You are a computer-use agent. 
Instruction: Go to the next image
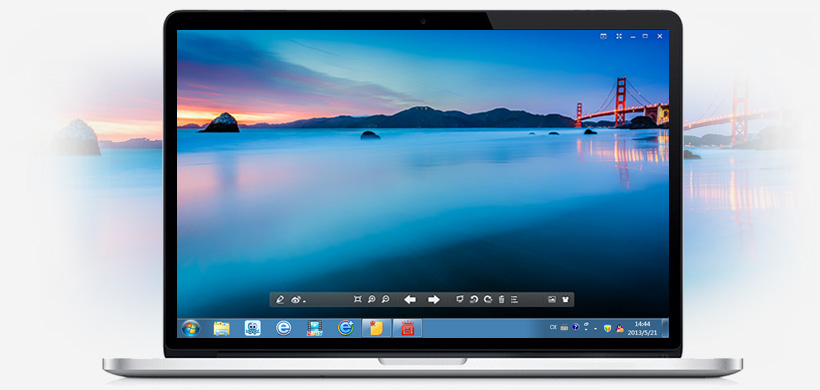[434, 300]
